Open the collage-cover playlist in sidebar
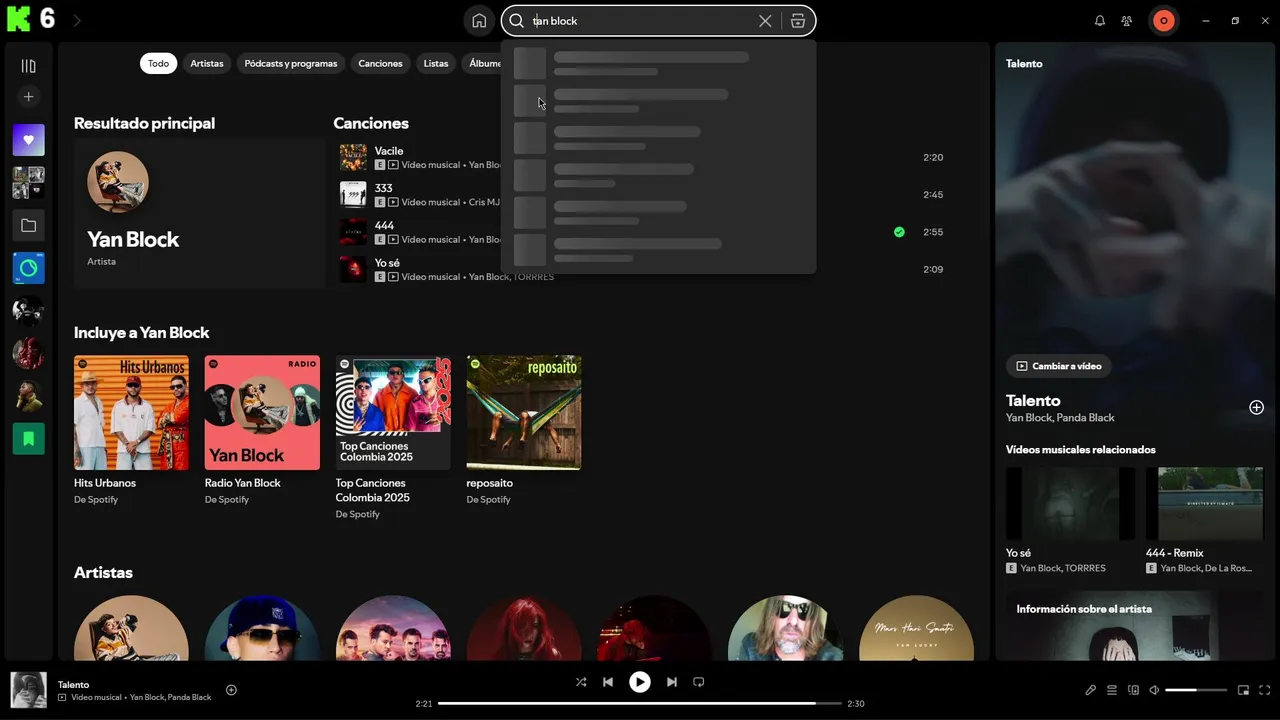The height and width of the screenshot is (720, 1280). (x=28, y=183)
